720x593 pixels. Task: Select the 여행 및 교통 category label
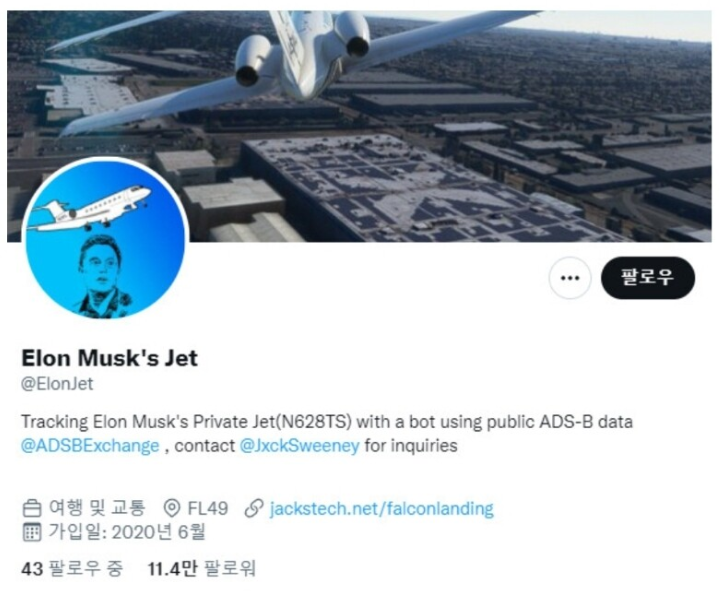(97, 508)
